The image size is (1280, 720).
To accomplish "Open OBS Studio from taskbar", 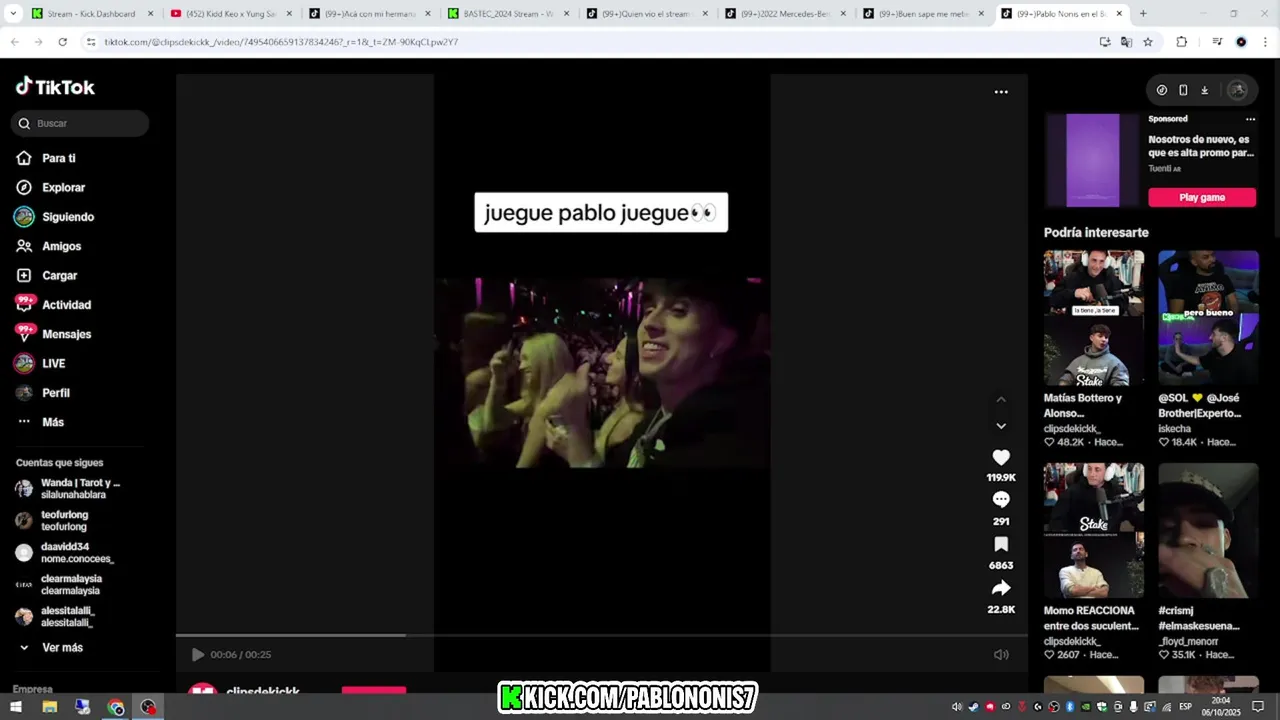I will click(x=149, y=707).
